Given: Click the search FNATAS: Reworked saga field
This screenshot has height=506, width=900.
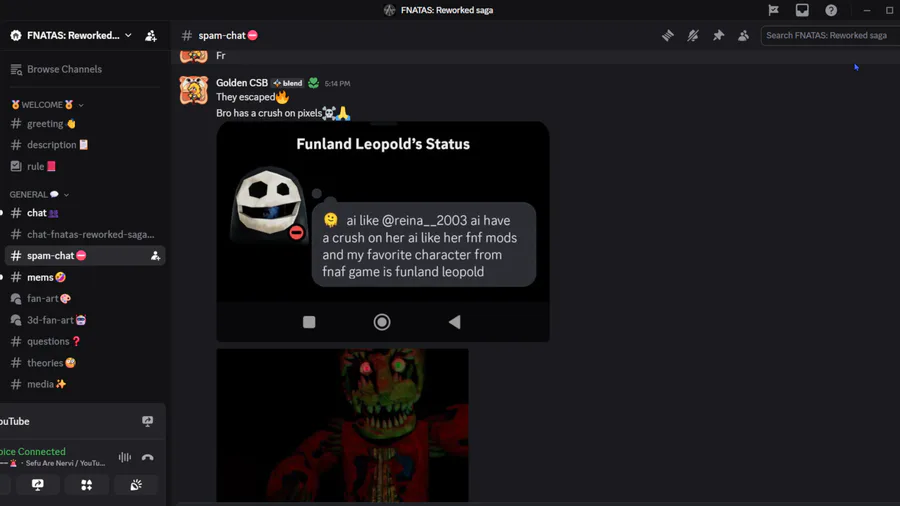Looking at the screenshot, I should point(830,36).
